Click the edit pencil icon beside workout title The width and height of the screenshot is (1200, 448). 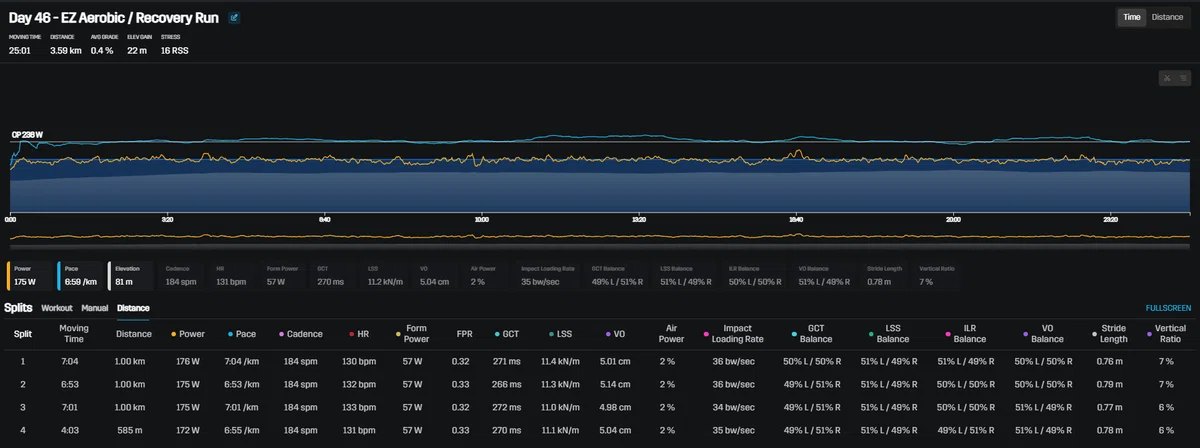pyautogui.click(x=234, y=18)
